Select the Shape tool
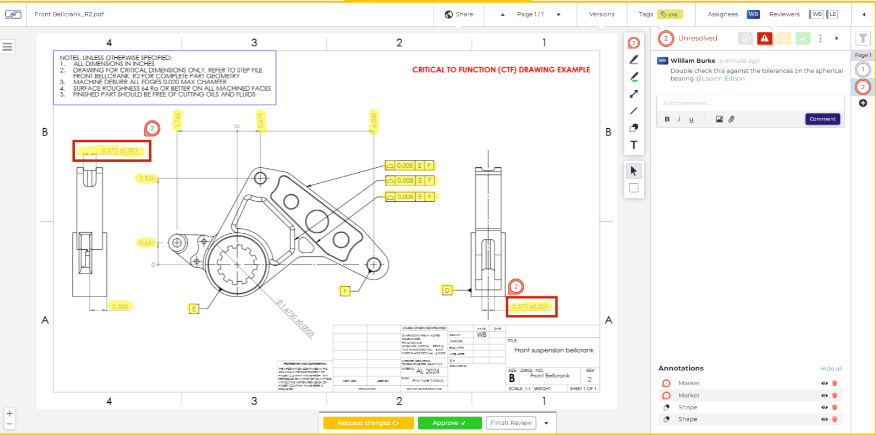Image resolution: width=876 pixels, height=435 pixels. [634, 128]
